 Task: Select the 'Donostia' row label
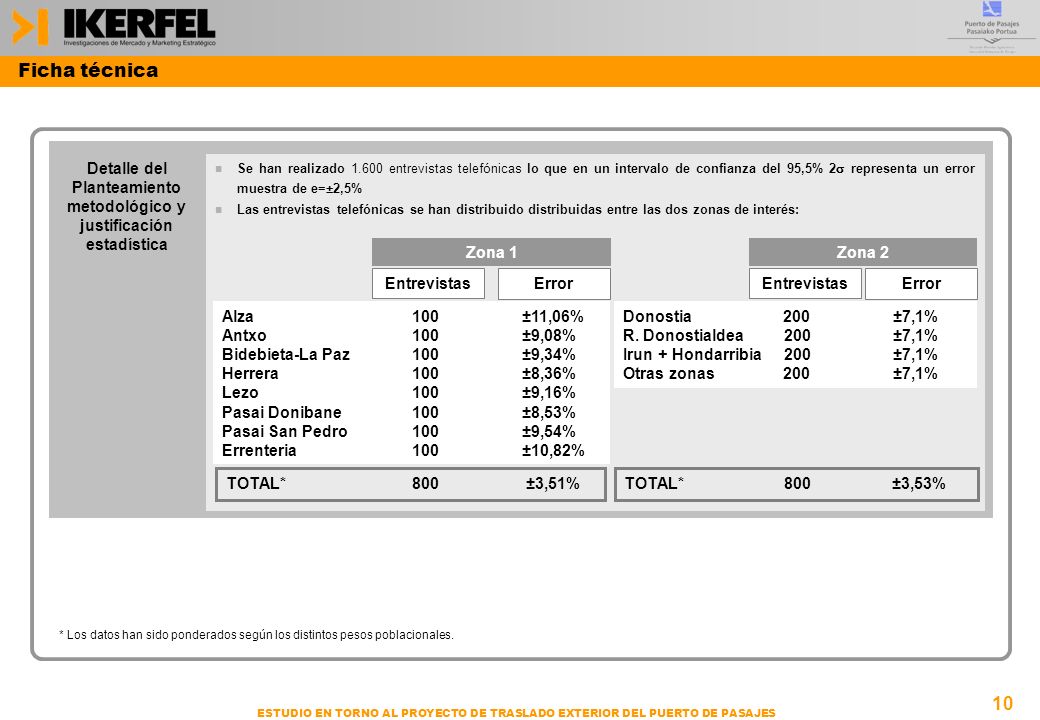tap(657, 316)
